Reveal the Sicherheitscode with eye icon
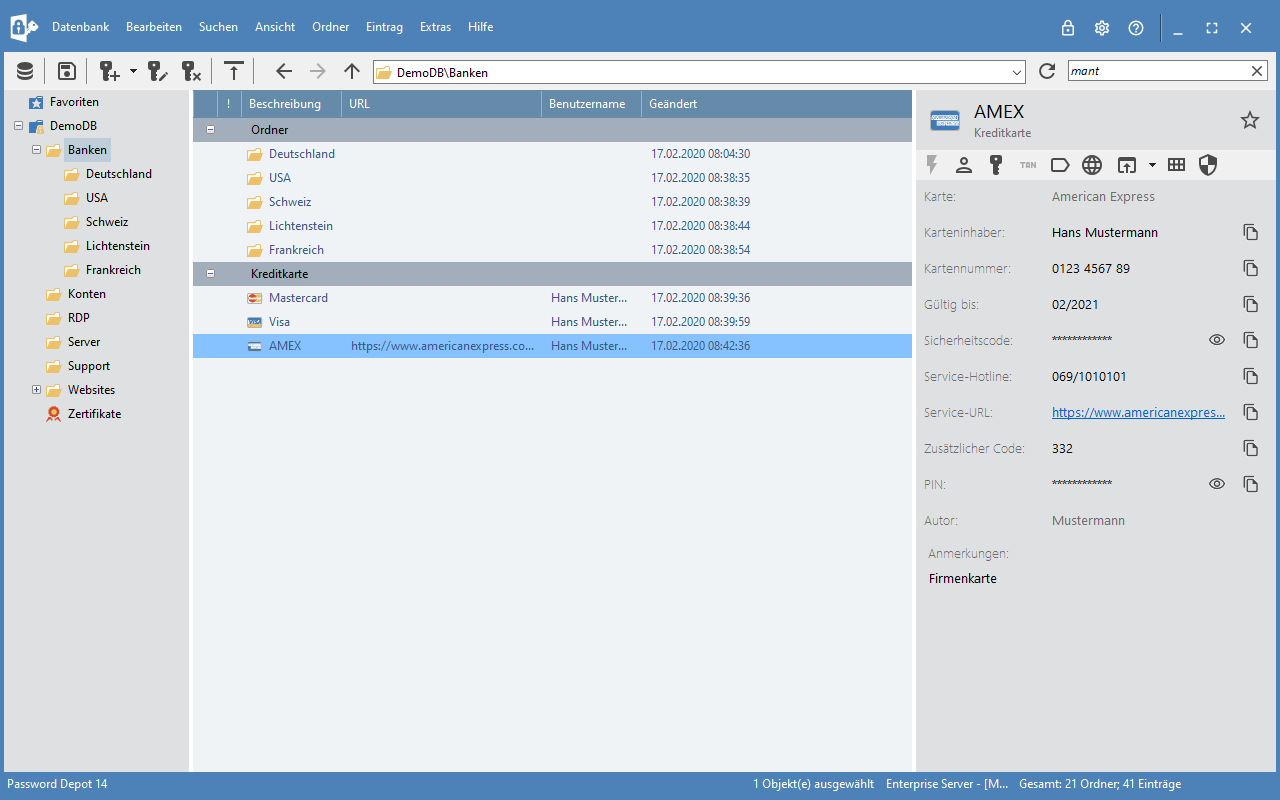Screen dimensions: 1280x800 tap(1217, 340)
